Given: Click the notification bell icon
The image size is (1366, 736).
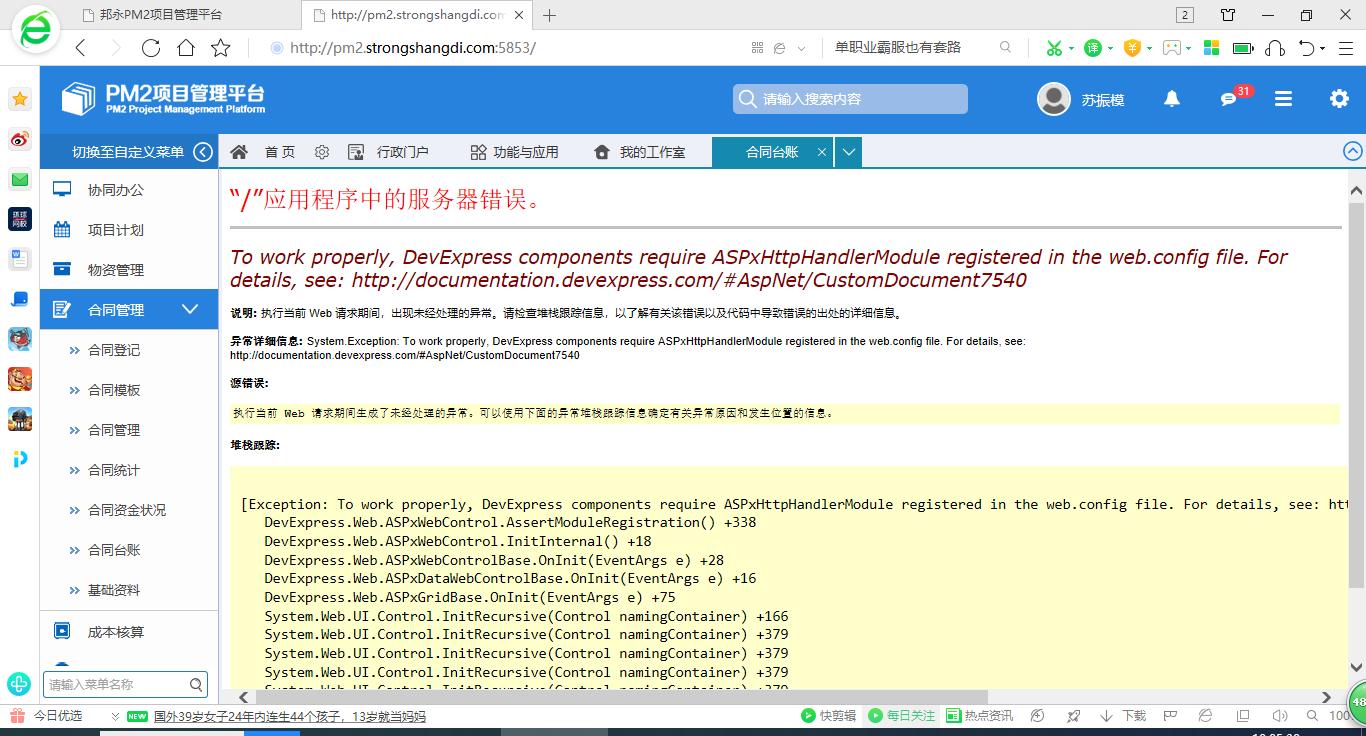Looking at the screenshot, I should [x=1171, y=99].
